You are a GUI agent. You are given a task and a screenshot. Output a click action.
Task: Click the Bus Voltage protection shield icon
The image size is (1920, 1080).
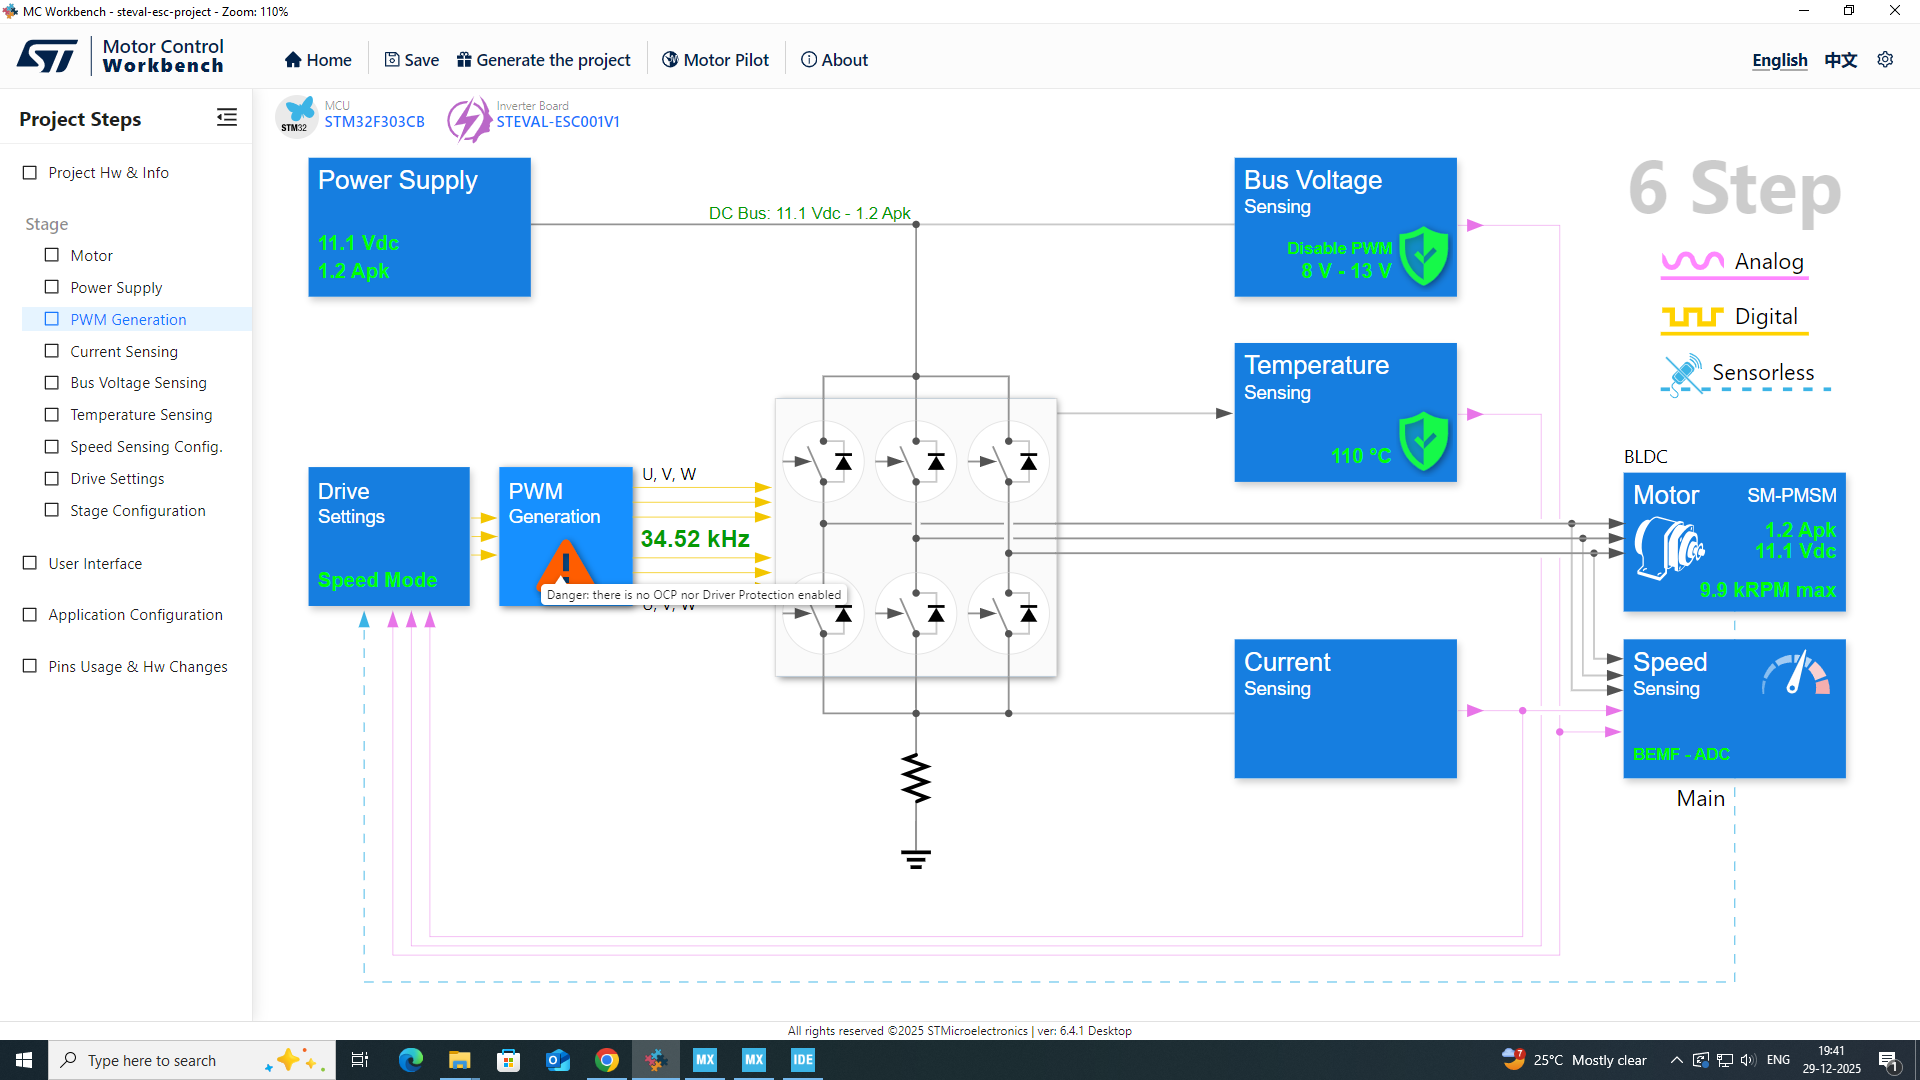pos(1424,256)
